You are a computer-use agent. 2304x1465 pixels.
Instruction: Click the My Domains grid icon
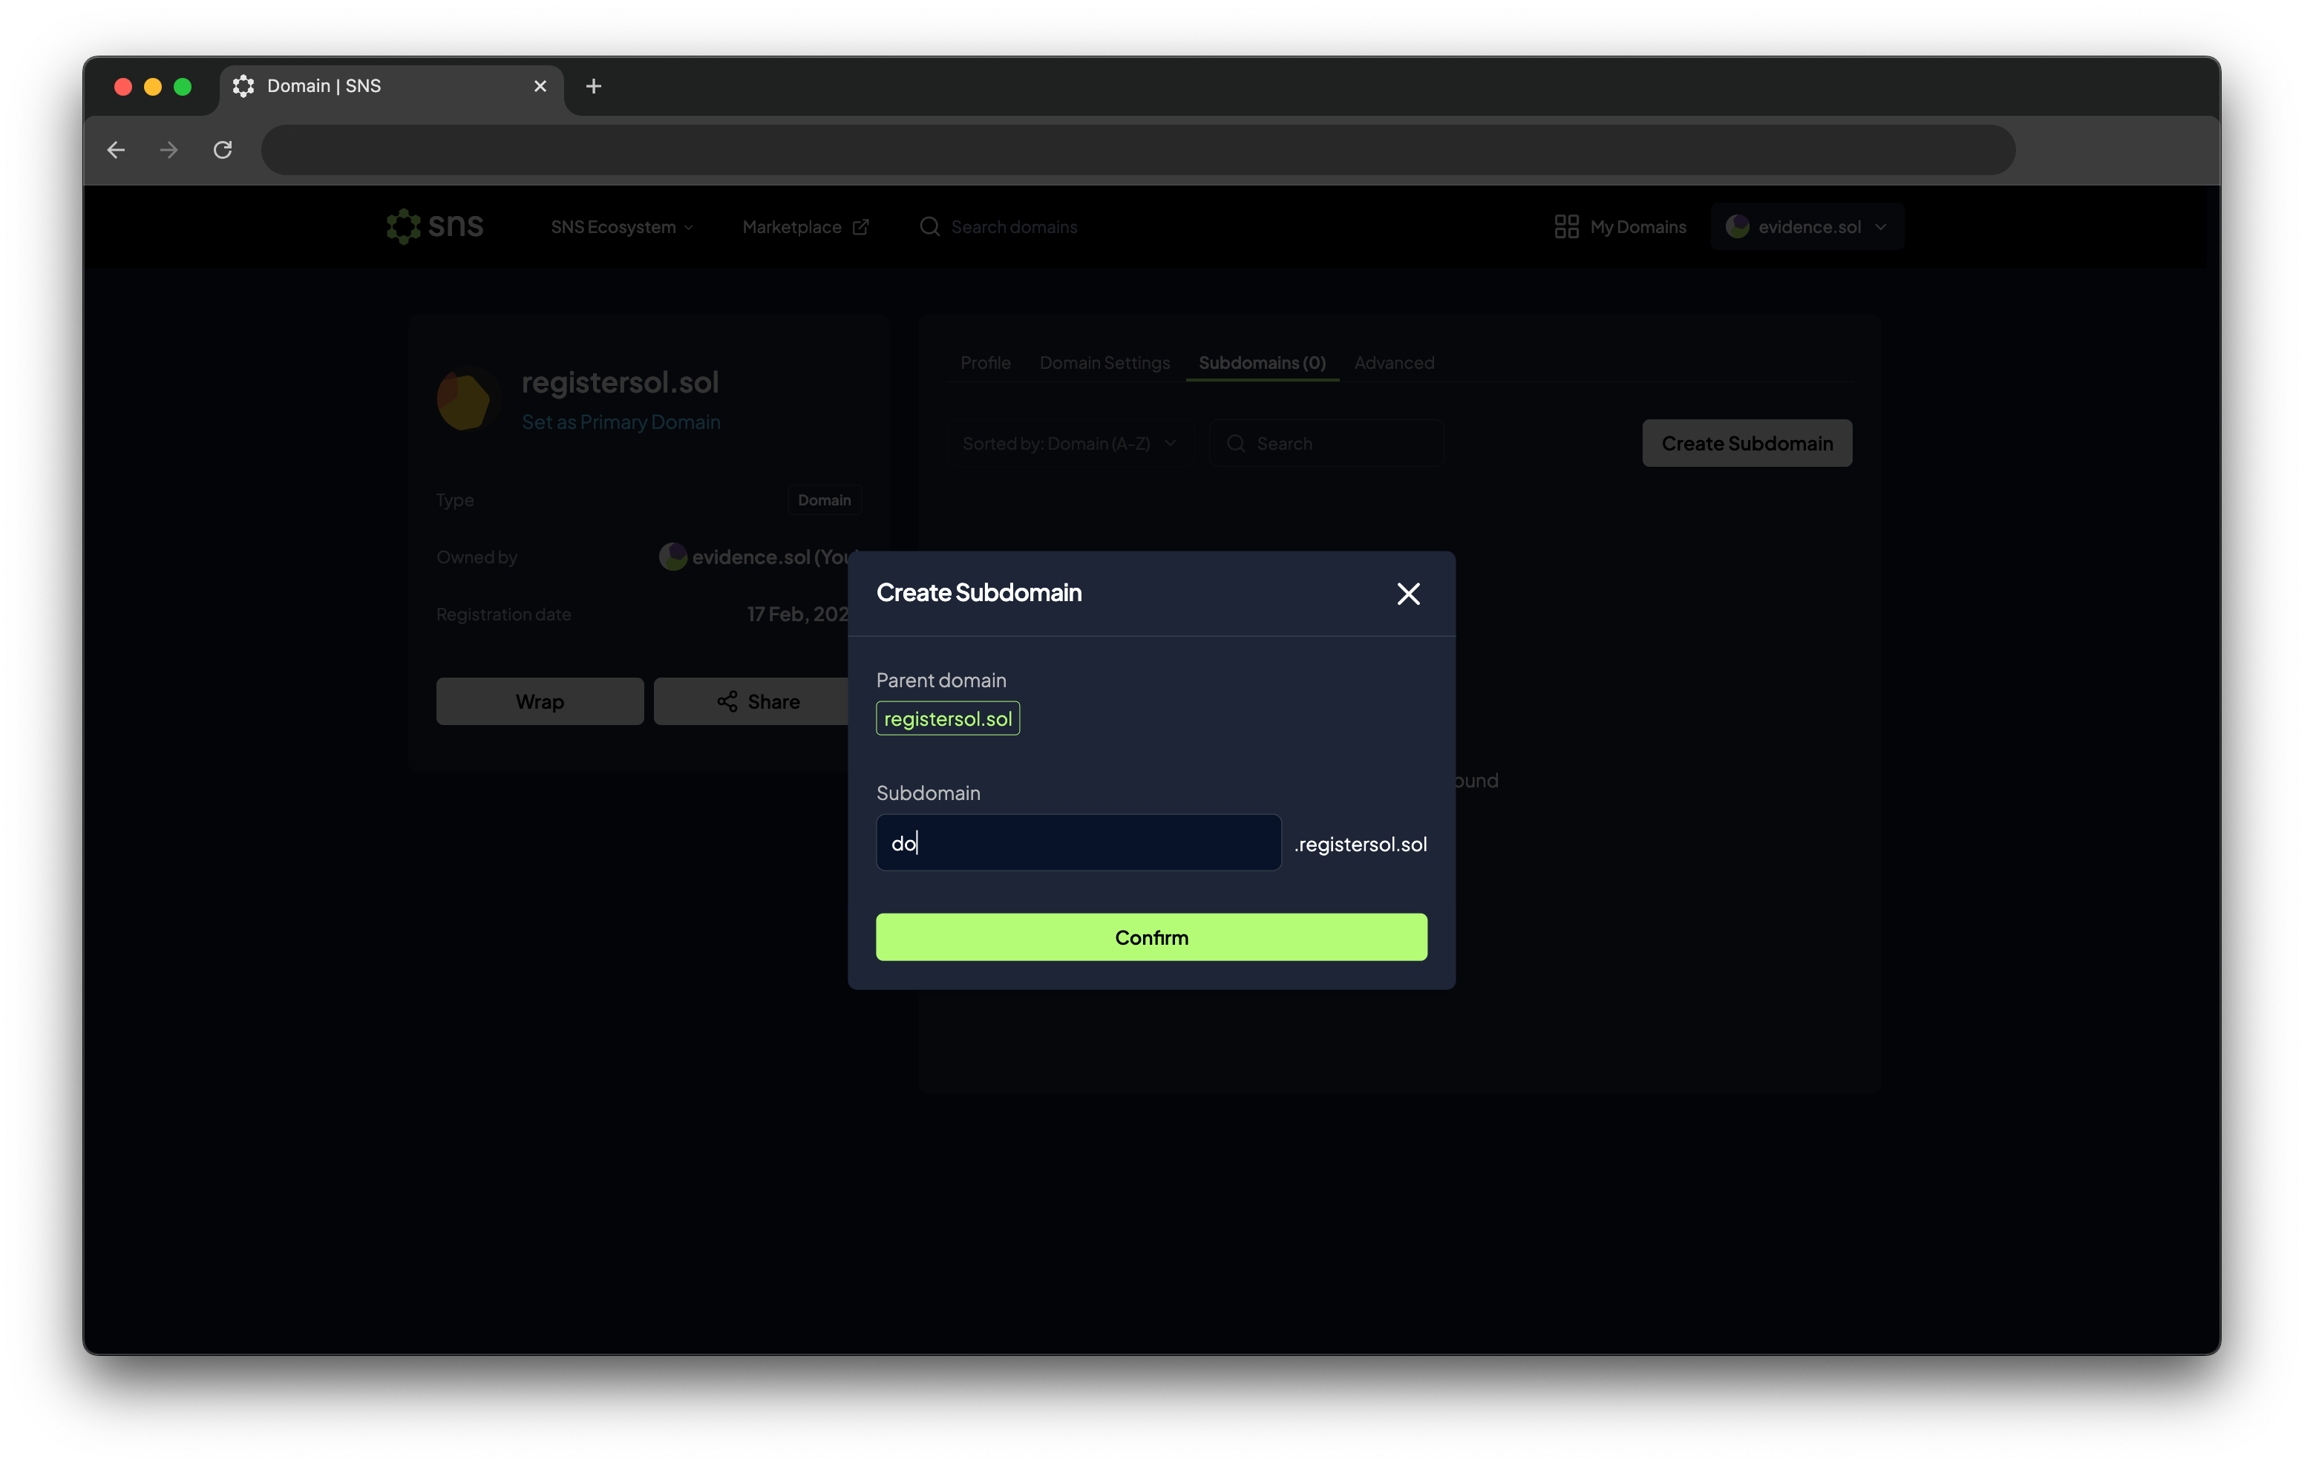click(x=1566, y=227)
